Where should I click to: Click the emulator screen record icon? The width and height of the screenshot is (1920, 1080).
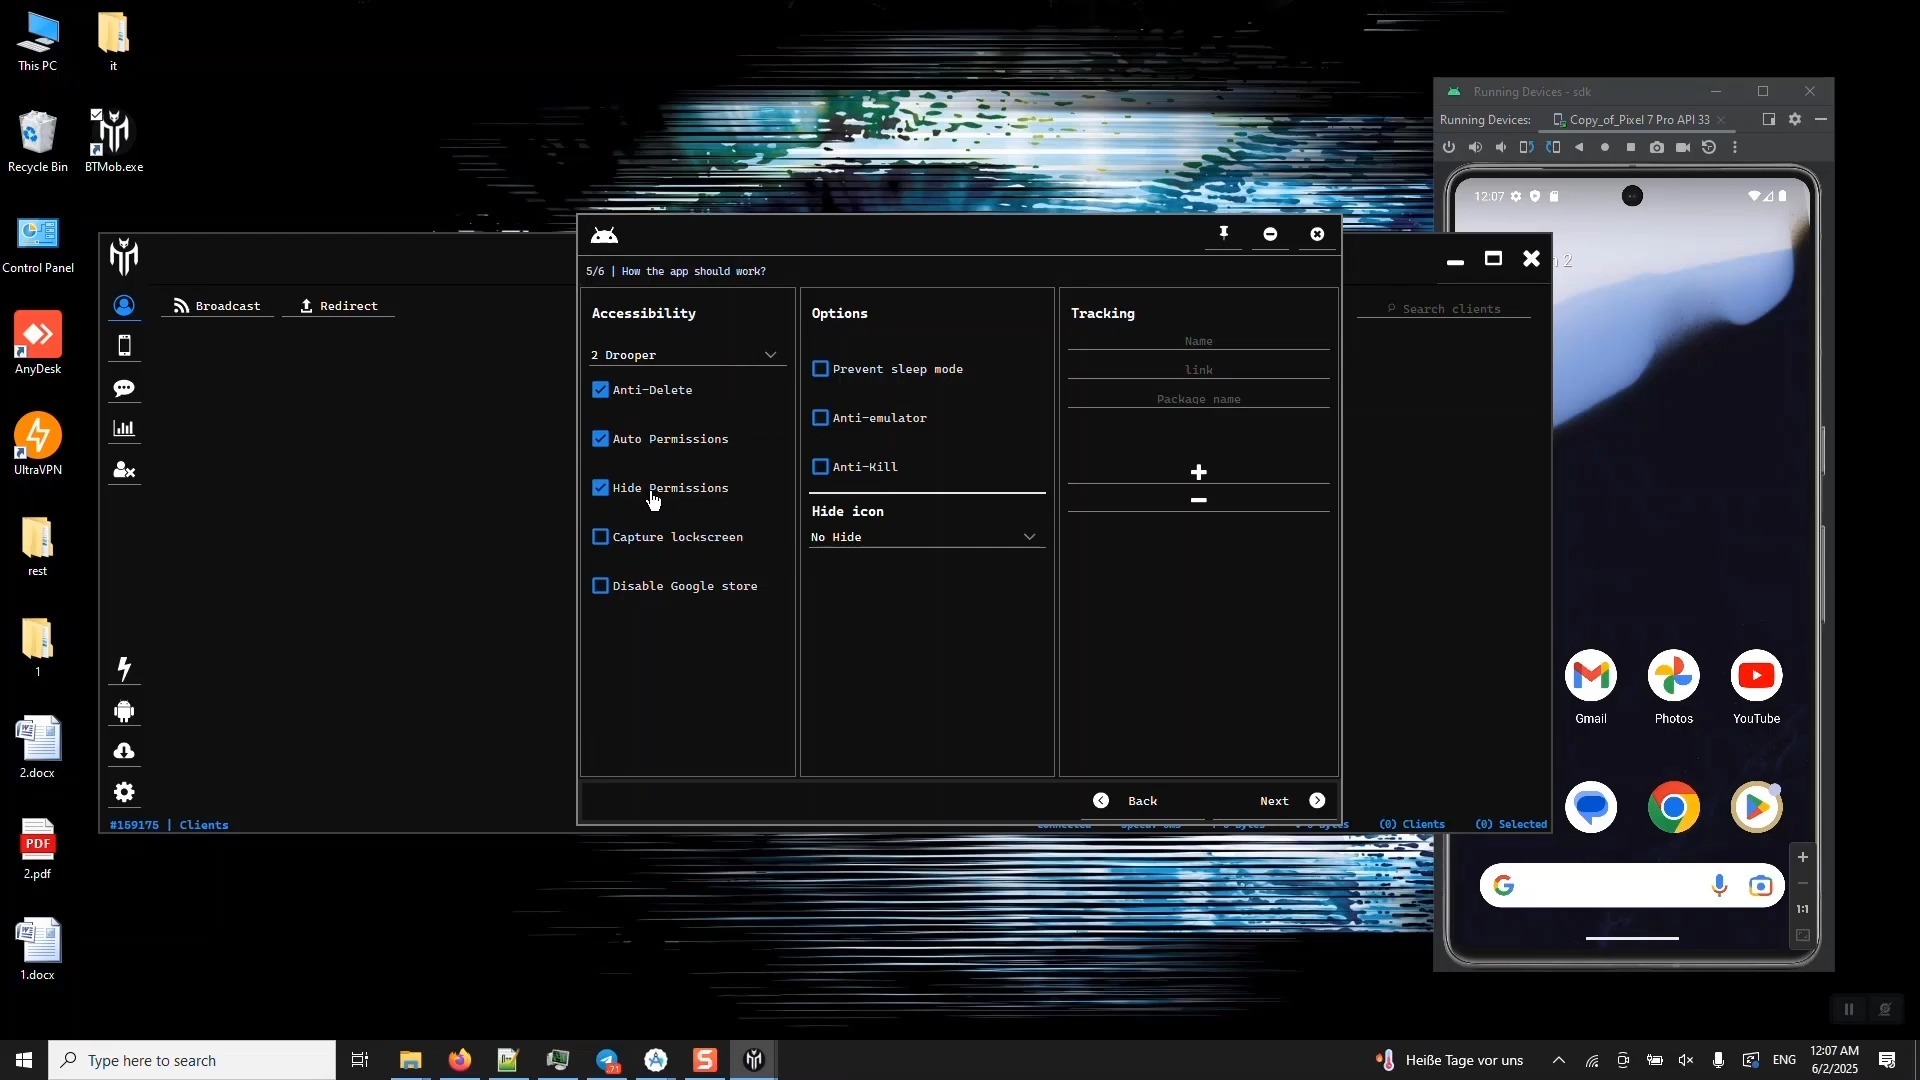[1683, 147]
